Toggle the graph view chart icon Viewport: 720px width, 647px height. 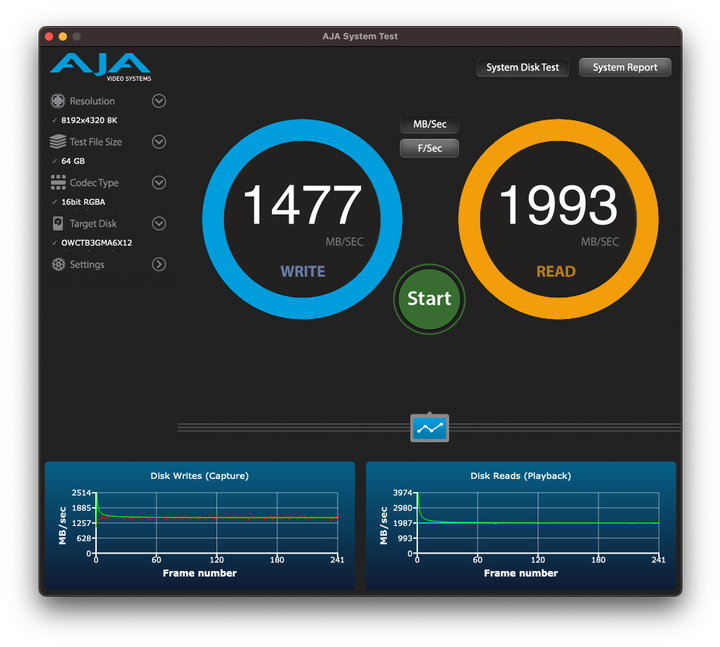[430, 428]
